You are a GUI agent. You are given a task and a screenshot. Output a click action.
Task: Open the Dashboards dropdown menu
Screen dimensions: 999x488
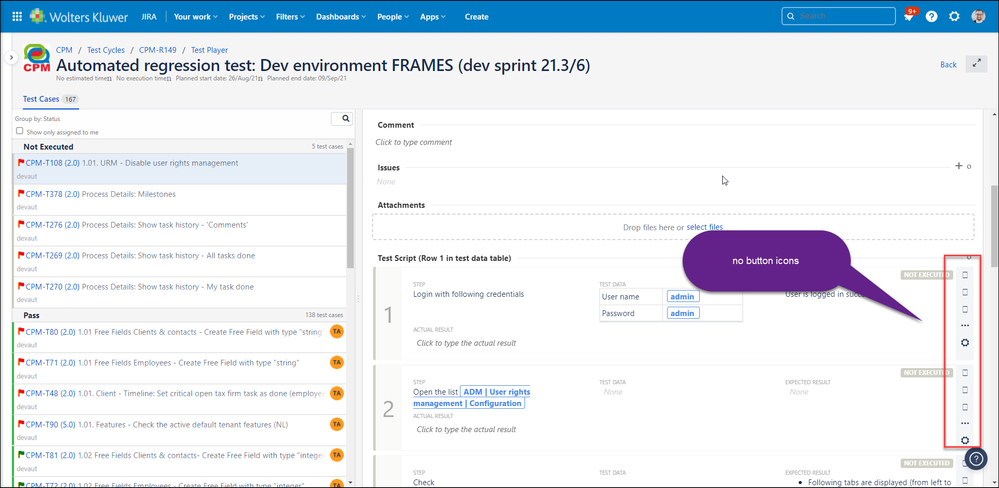[340, 17]
